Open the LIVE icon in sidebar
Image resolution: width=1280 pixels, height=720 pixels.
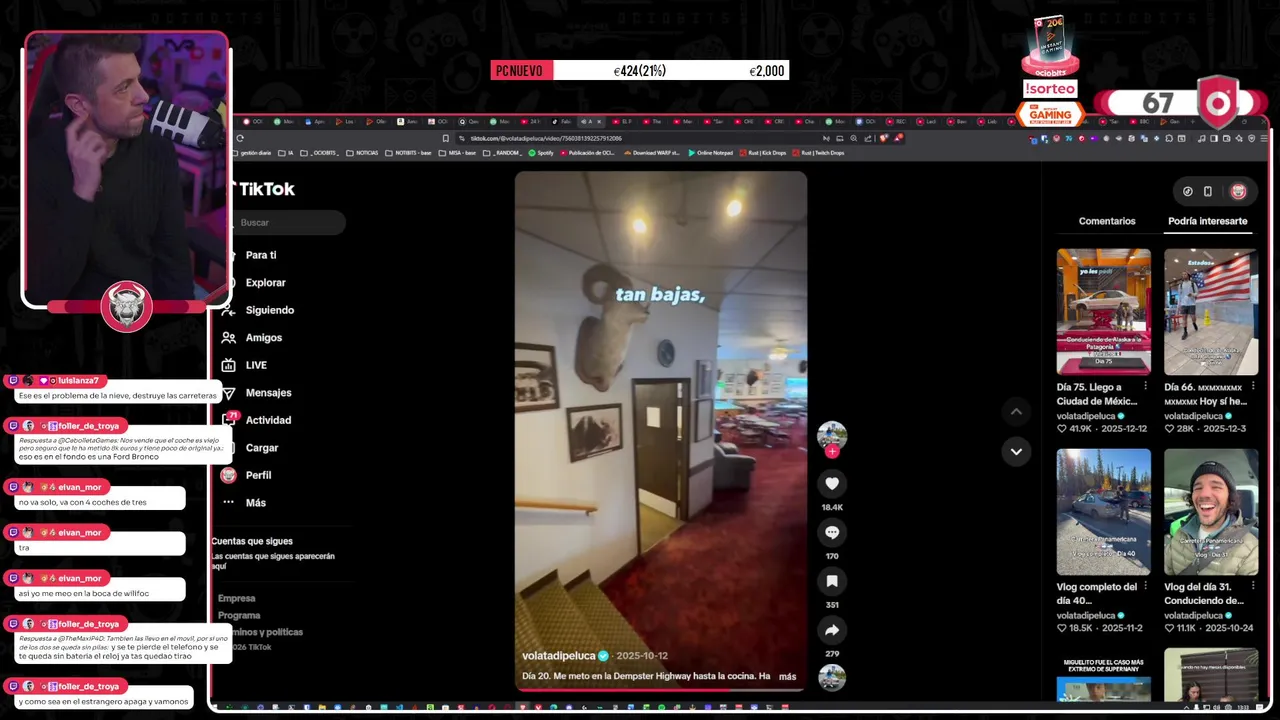(229, 365)
